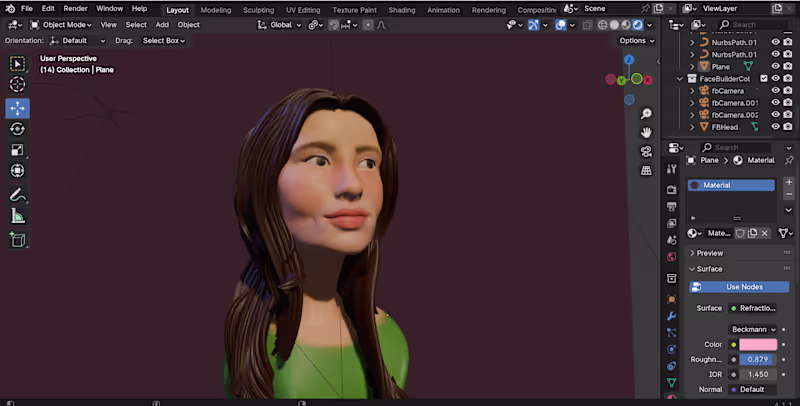Select the Transform tool

(17, 170)
